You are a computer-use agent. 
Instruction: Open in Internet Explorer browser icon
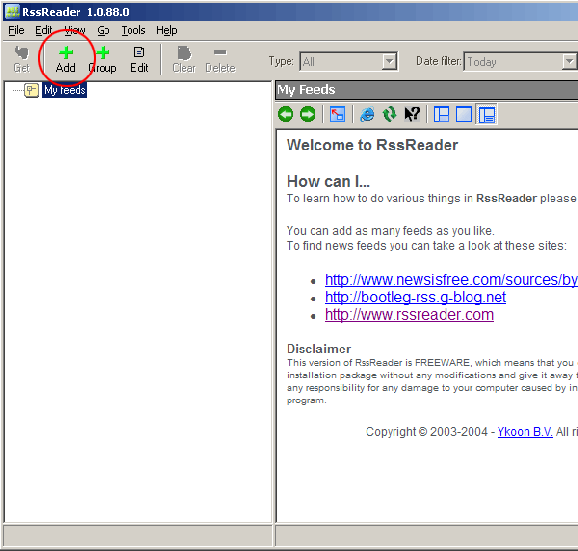367,114
